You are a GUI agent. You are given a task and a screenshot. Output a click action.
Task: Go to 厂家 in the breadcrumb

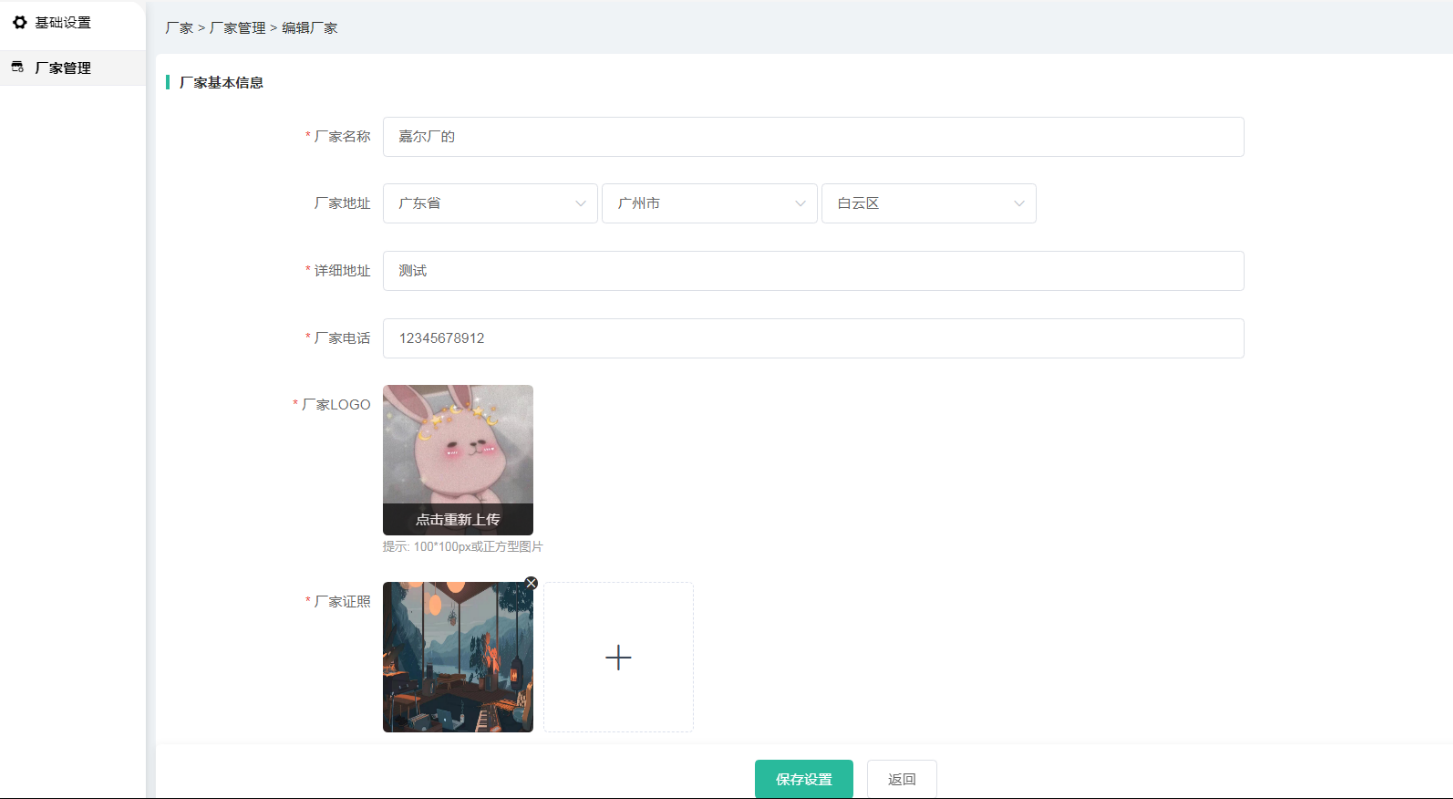[x=179, y=28]
